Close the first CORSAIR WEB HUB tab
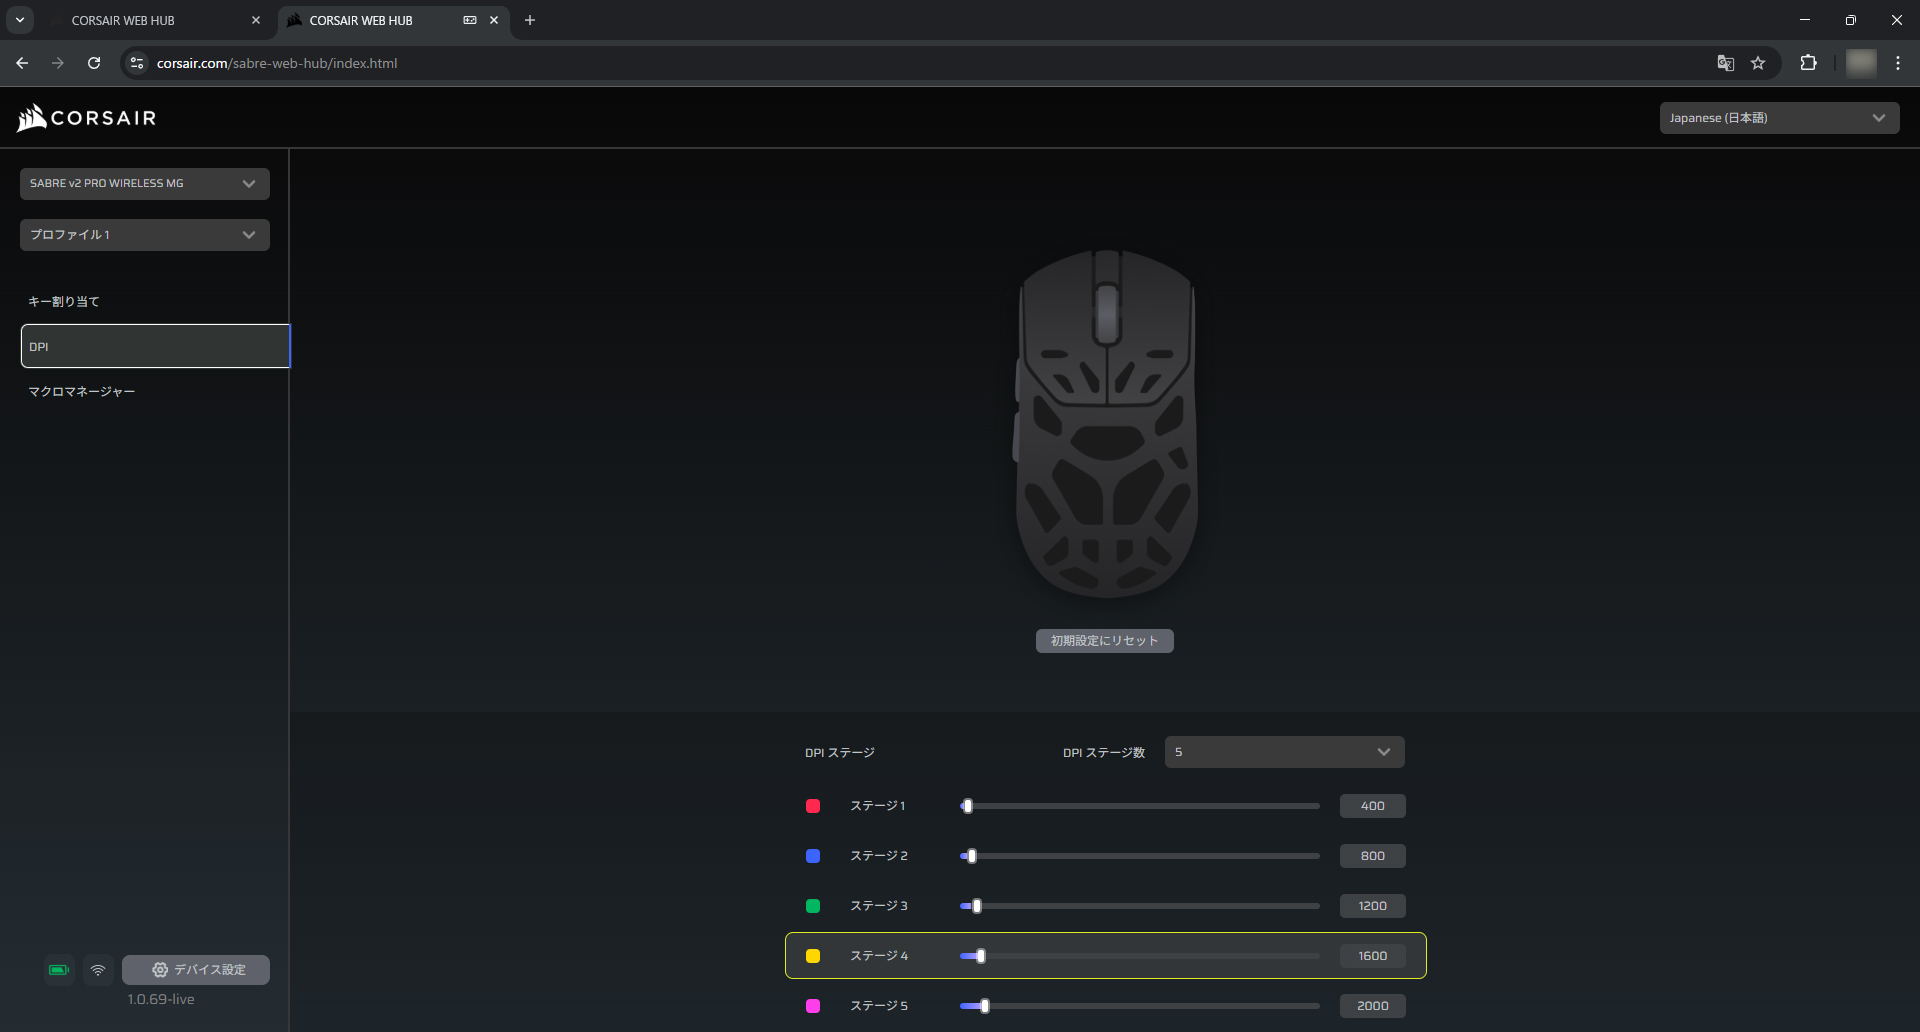Image resolution: width=1920 pixels, height=1032 pixels. tap(256, 20)
